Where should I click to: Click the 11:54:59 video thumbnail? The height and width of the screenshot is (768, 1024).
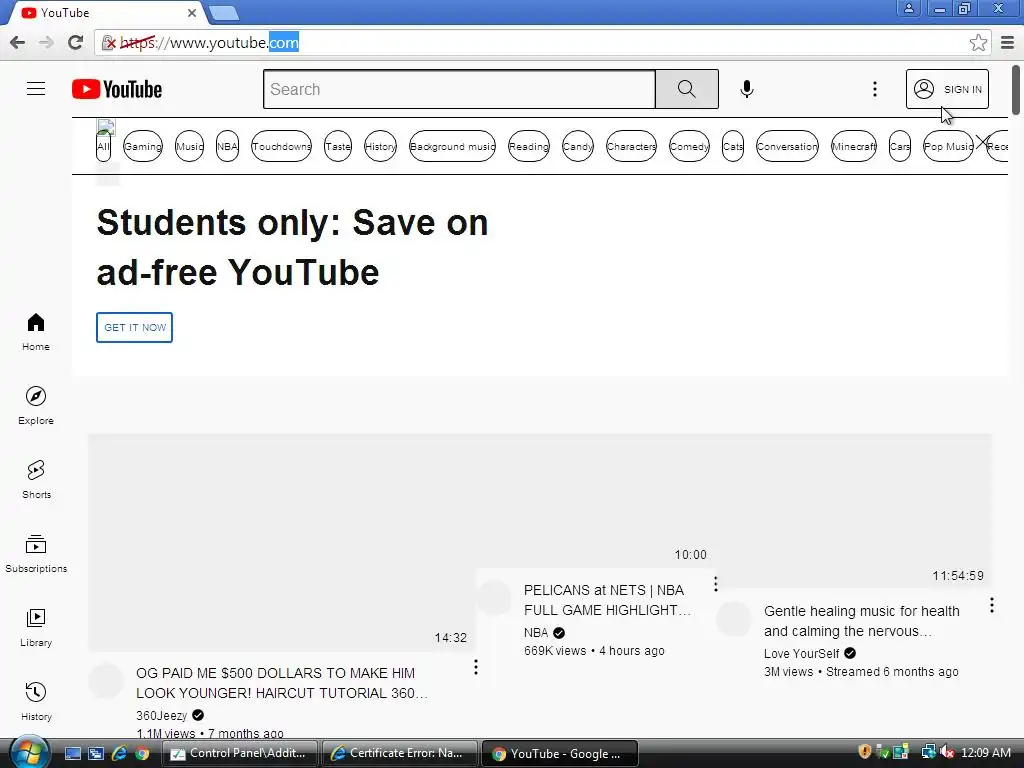[x=854, y=511]
